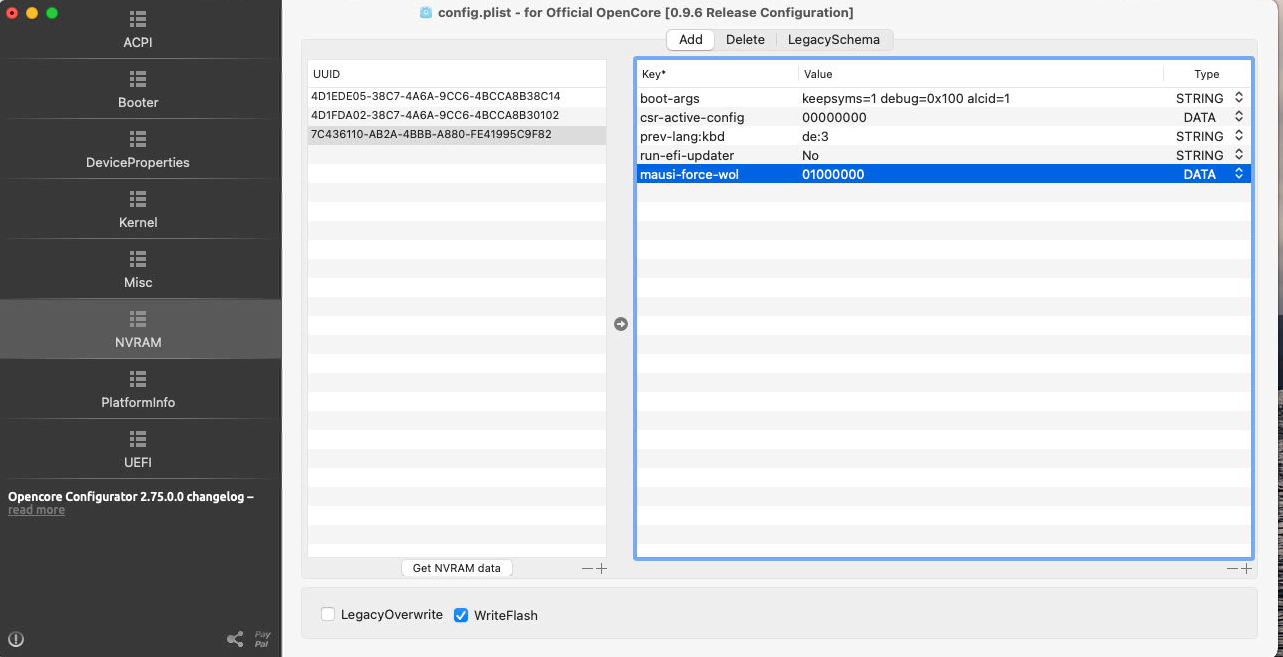This screenshot has width=1283, height=657.
Task: Add key with plus under key table
Action: 1246,568
